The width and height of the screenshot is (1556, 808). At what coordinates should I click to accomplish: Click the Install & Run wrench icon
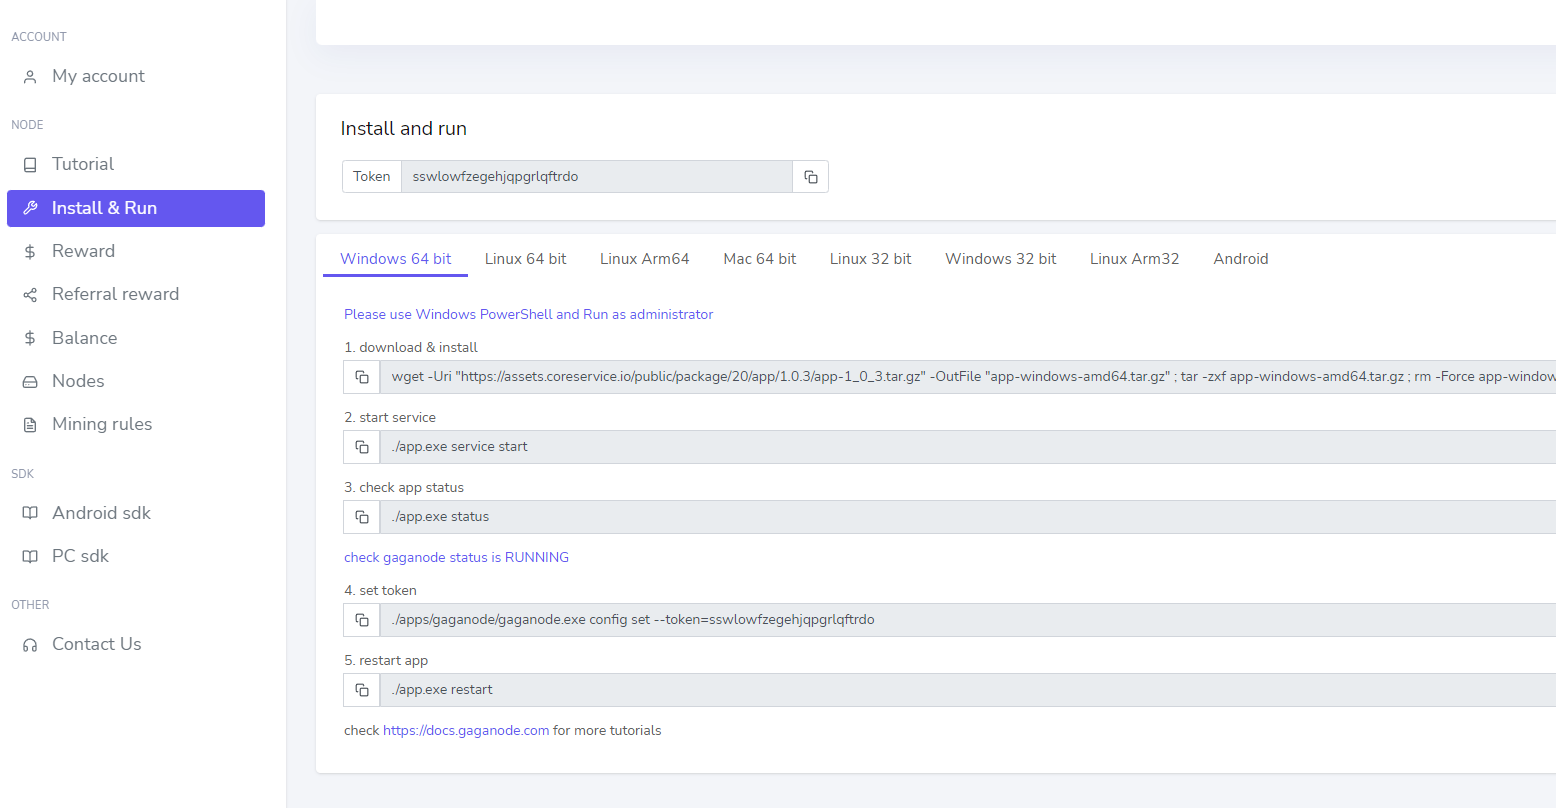click(x=30, y=208)
